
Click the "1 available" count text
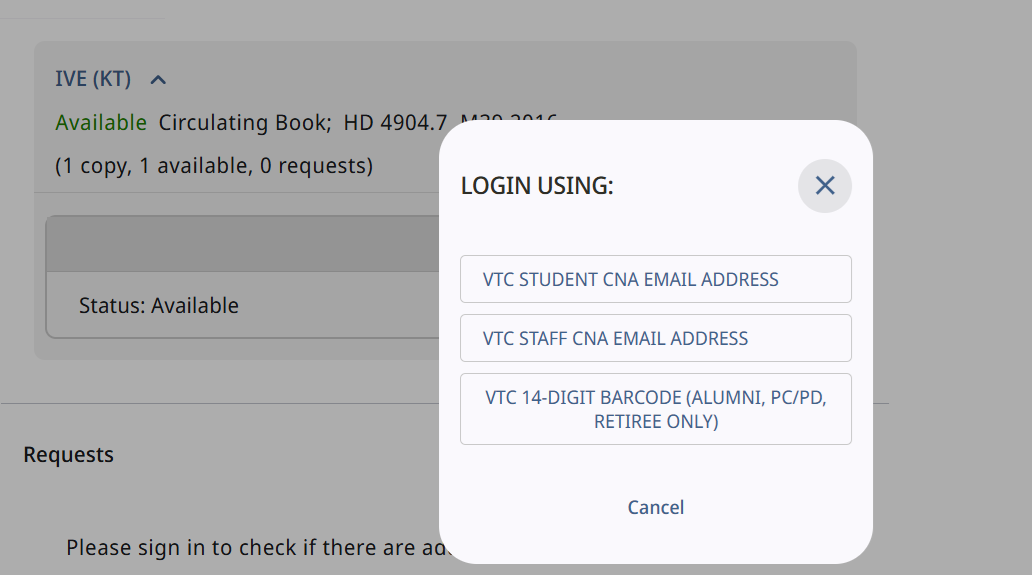pos(194,166)
